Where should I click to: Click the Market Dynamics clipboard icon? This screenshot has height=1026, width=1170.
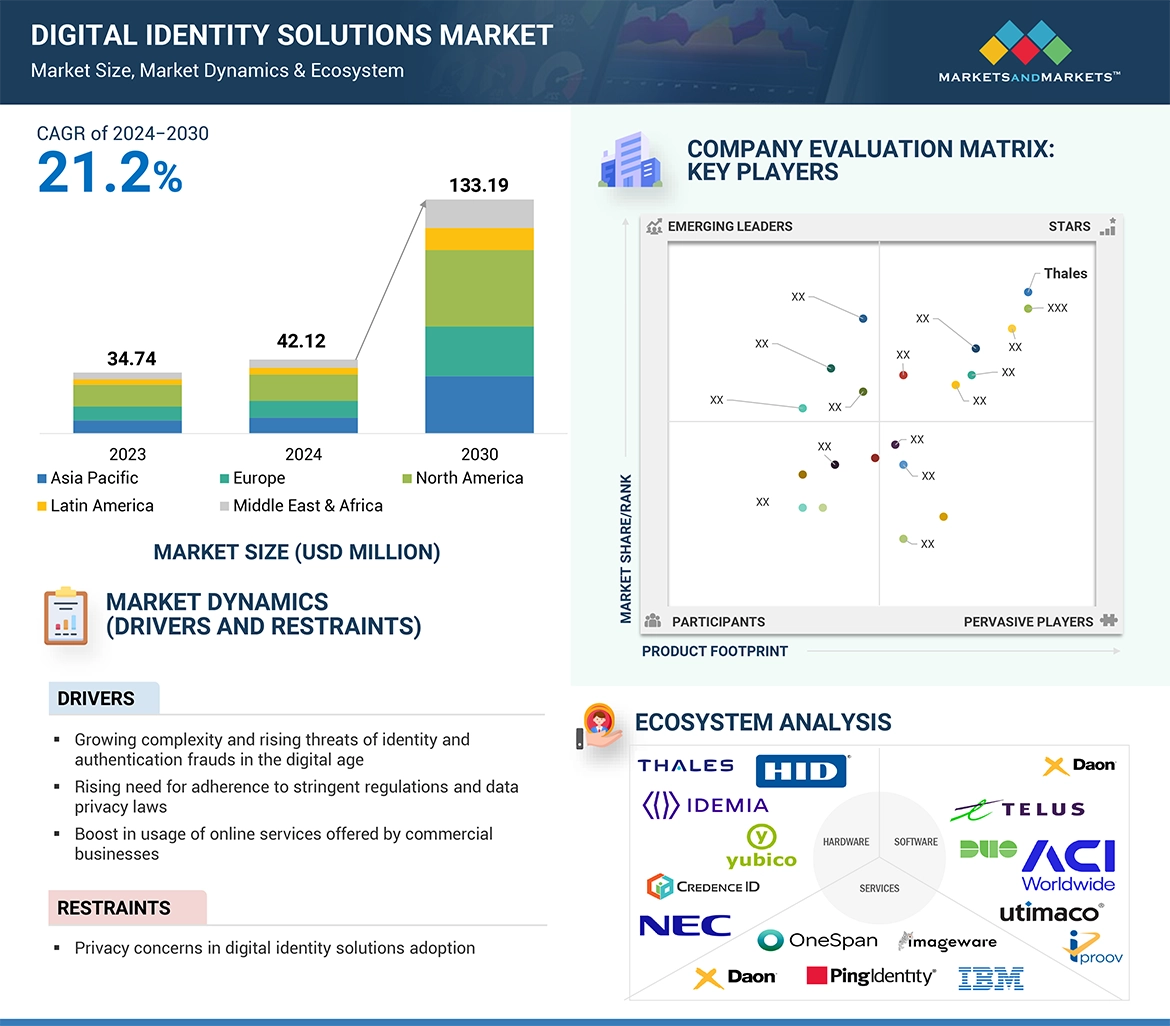pyautogui.click(x=66, y=615)
